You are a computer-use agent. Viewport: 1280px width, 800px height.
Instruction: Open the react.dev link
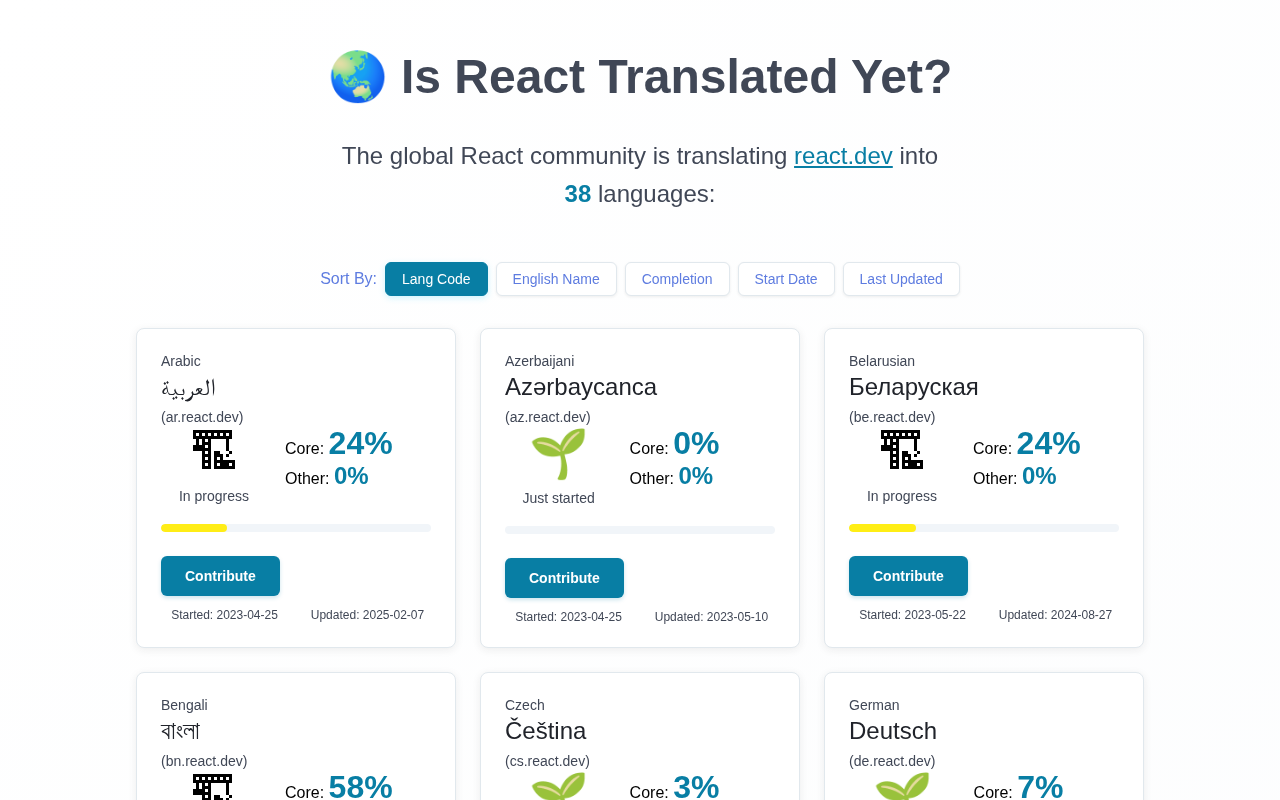[843, 156]
